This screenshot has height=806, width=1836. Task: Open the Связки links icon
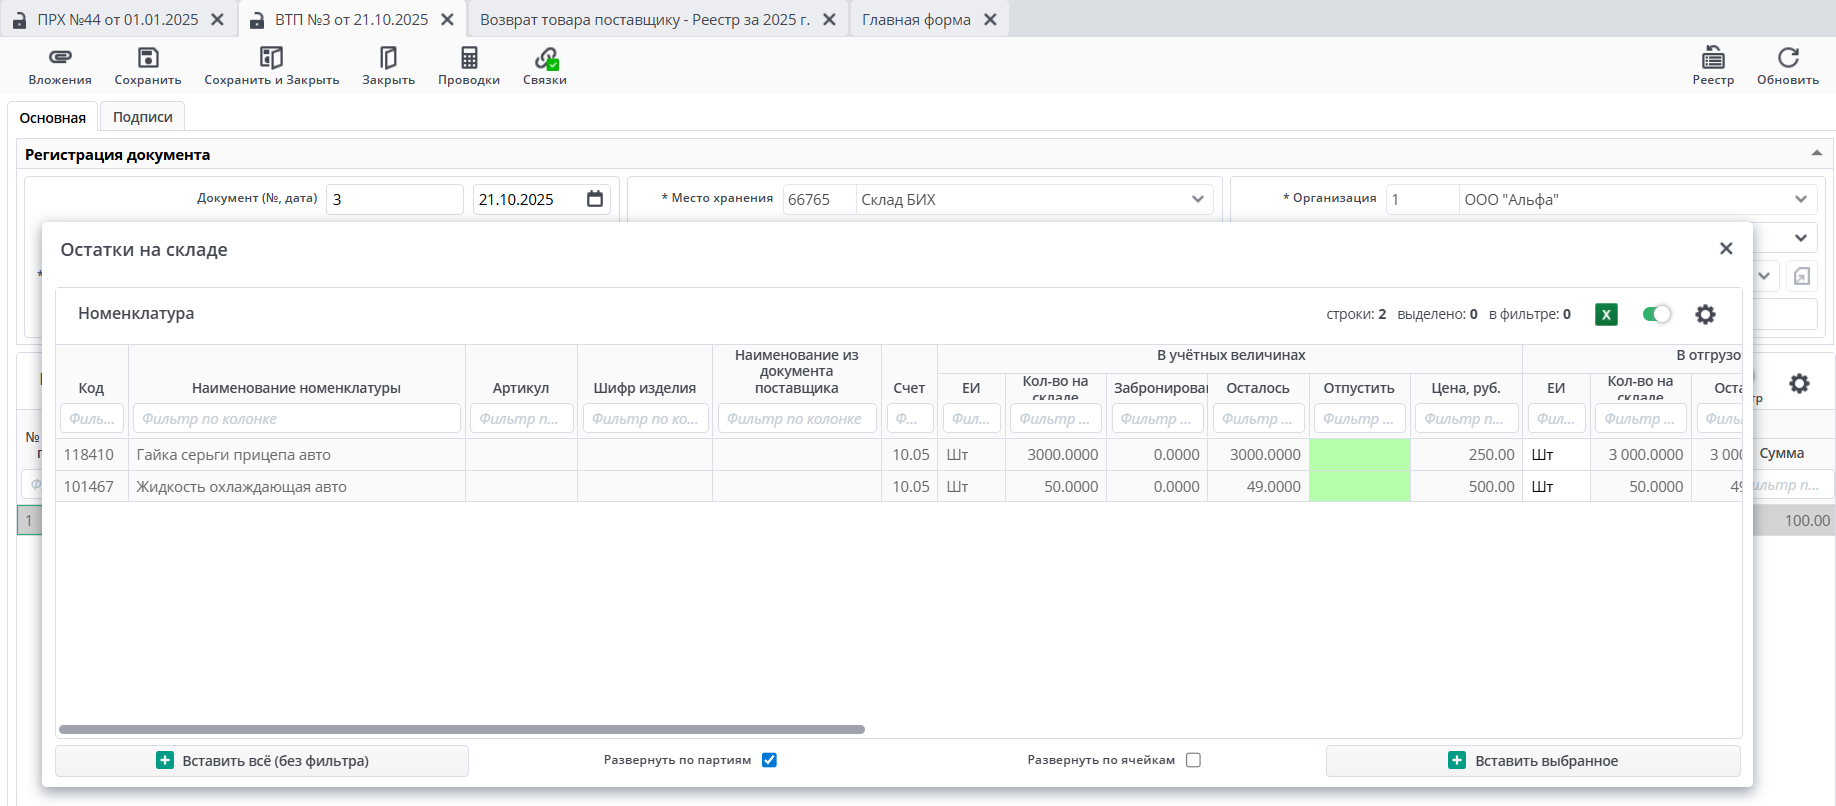545,58
